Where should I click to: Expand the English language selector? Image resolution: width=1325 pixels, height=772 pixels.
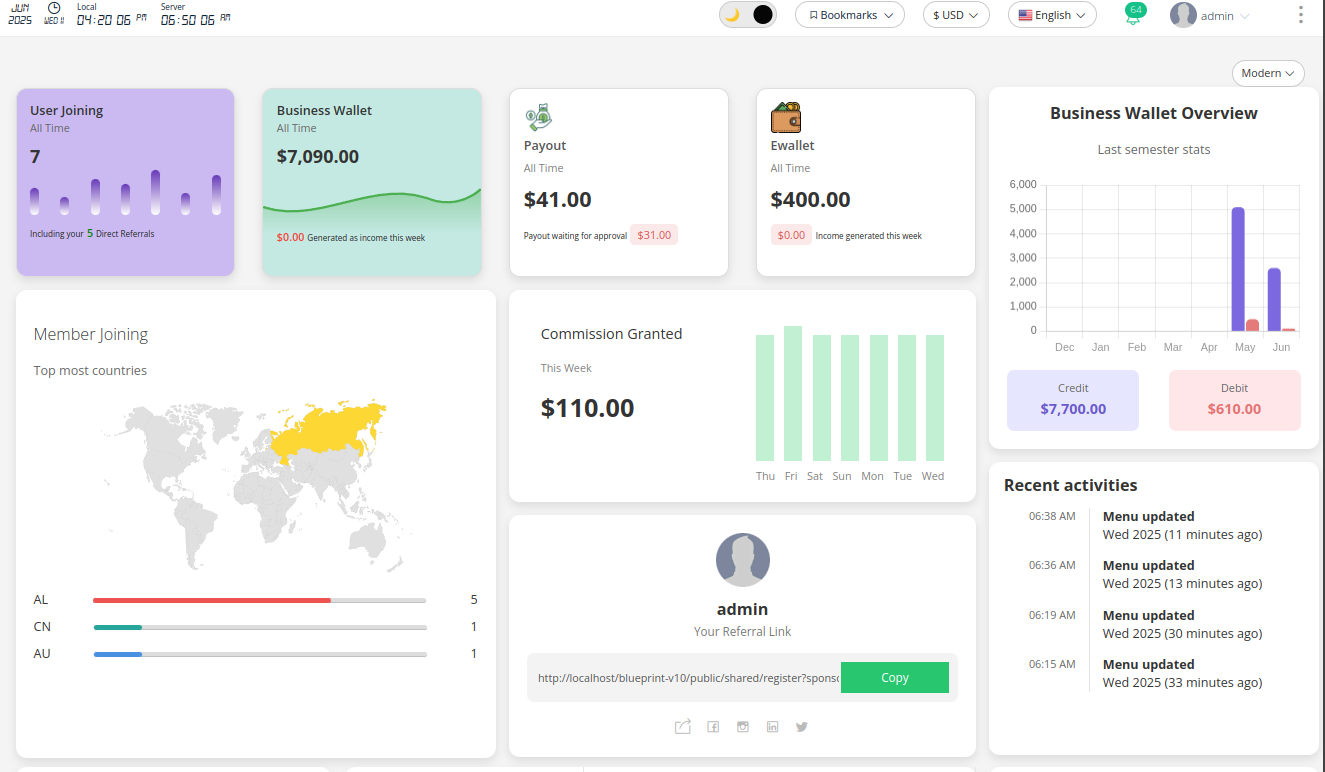pyautogui.click(x=1052, y=15)
